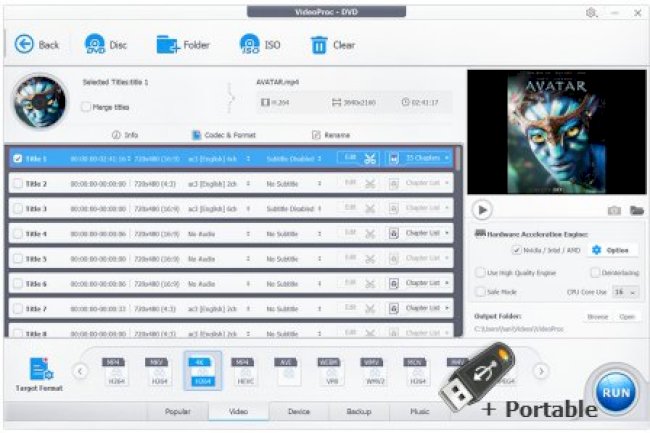This screenshot has height=433, width=650.
Task: Toggle Nvidia / Intel / AMD hardware acceleration
Action: 516,250
